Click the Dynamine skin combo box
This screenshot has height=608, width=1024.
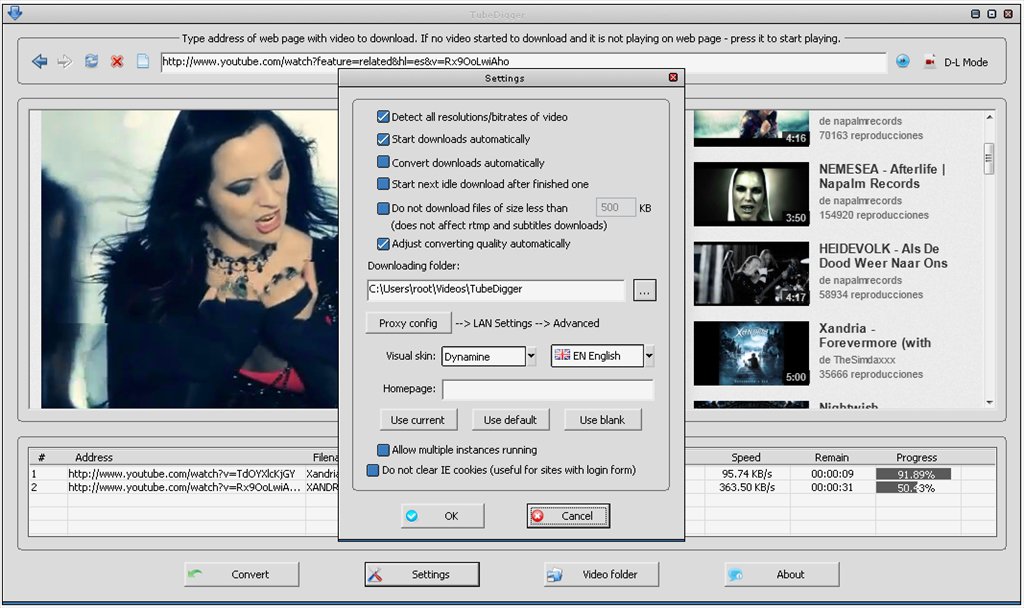483,357
